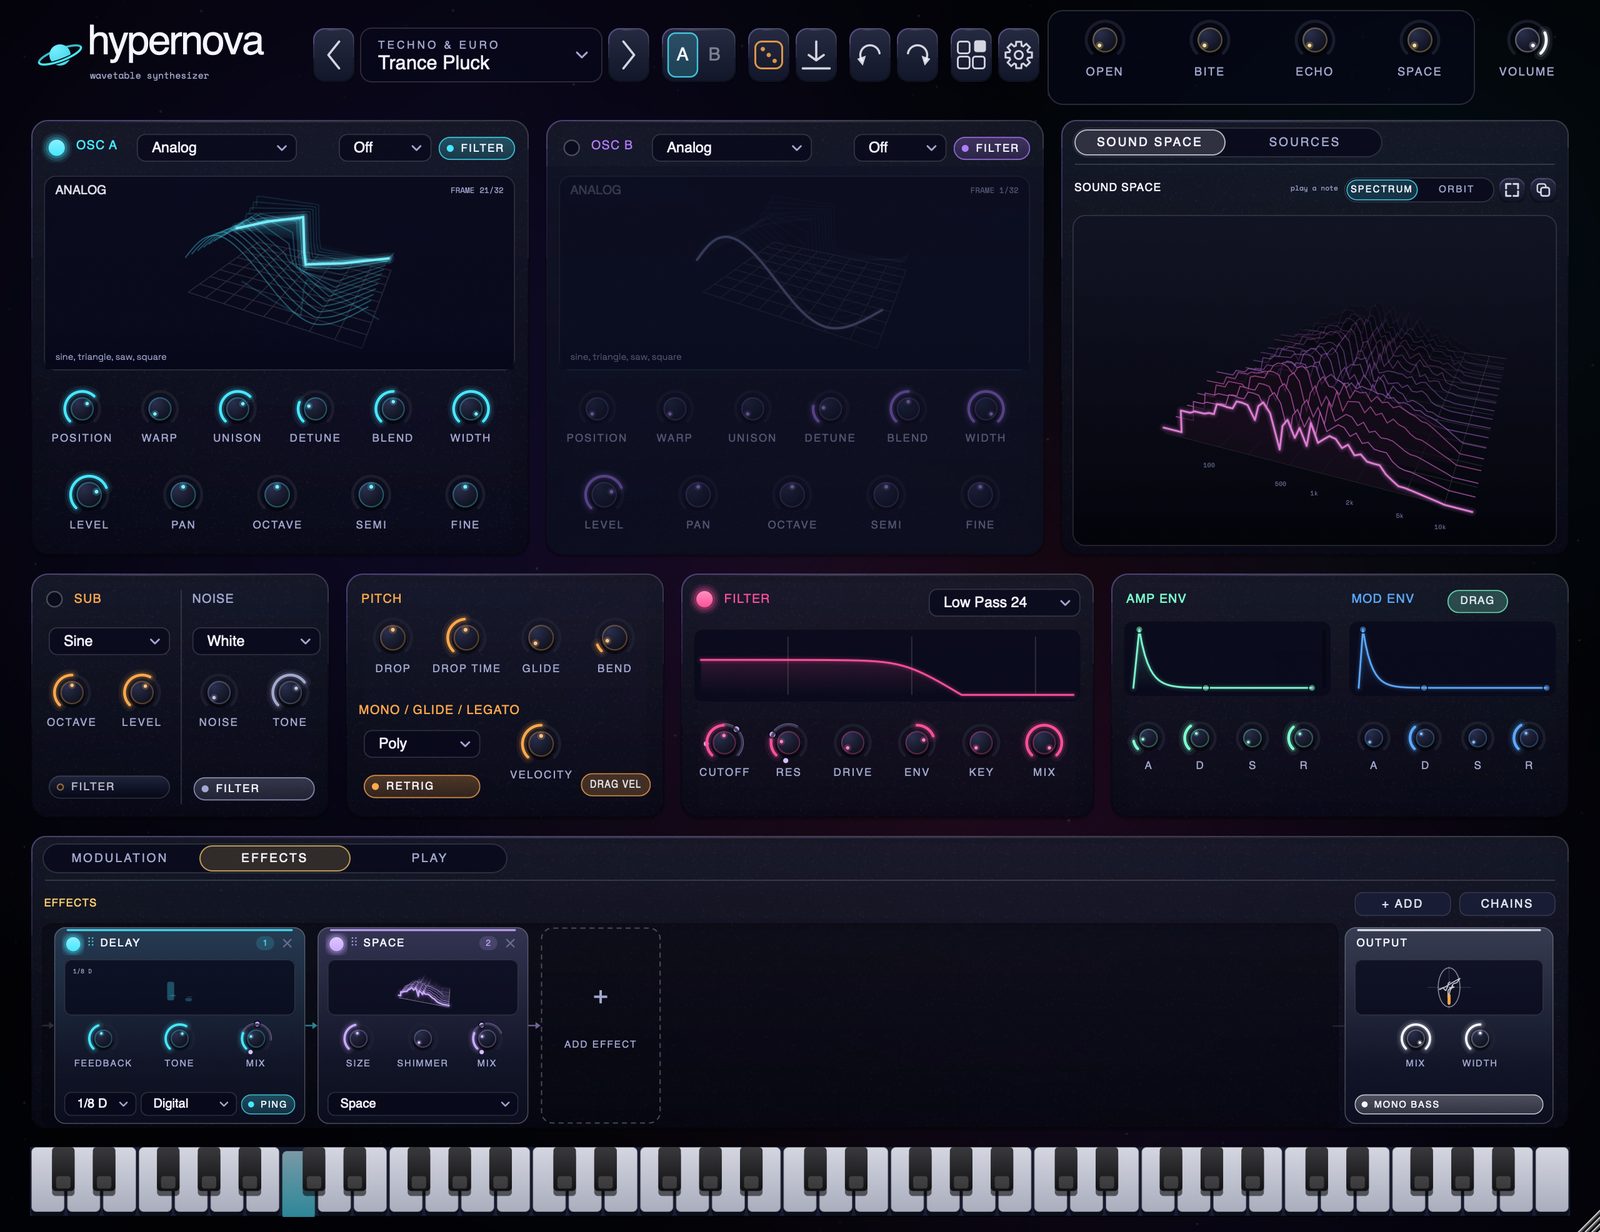
Task: Grab the Space effect drag handle
Action: 354,942
